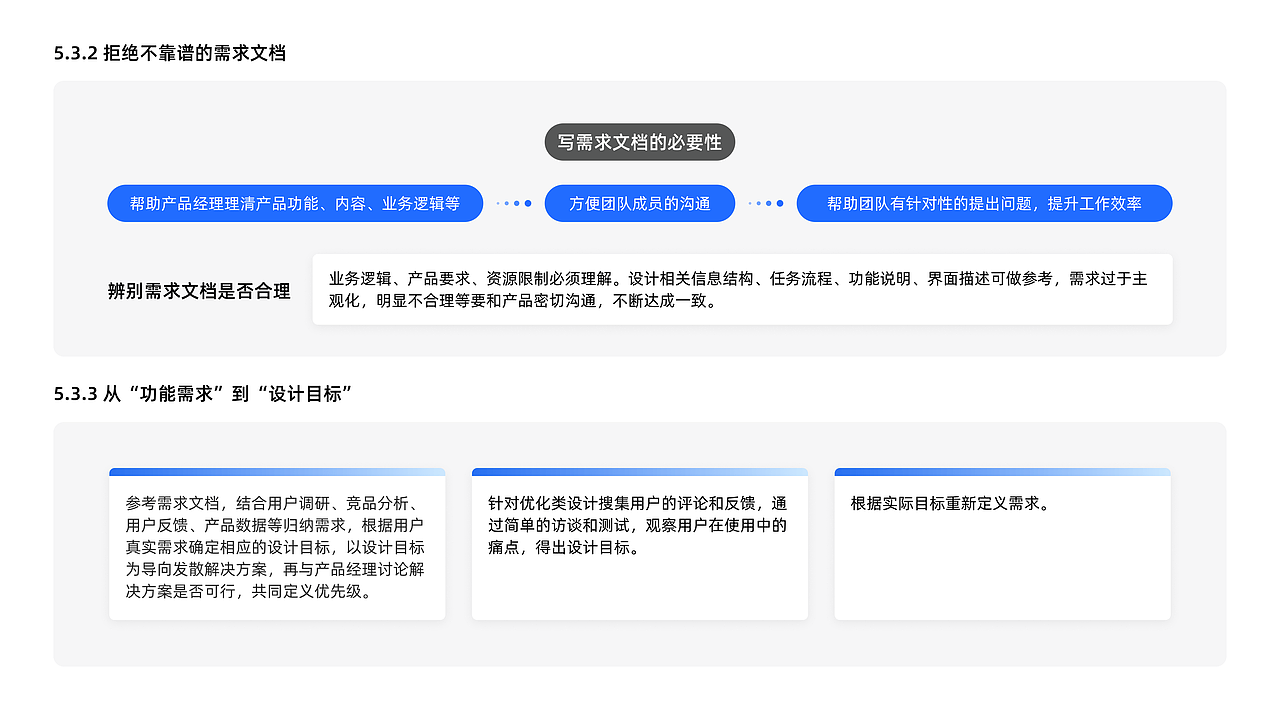Screen dimensions: 1280x720
Task: Click the blue gradient strip on the middle card
Action: pos(639,471)
